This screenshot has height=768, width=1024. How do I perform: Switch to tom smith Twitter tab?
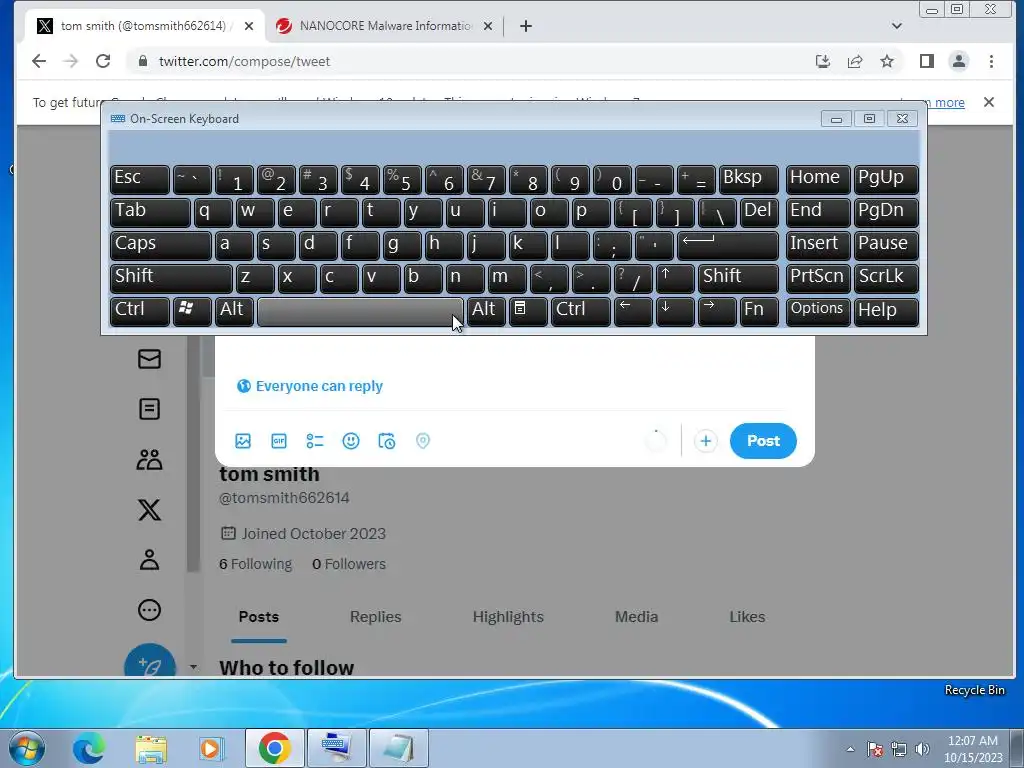coord(144,26)
